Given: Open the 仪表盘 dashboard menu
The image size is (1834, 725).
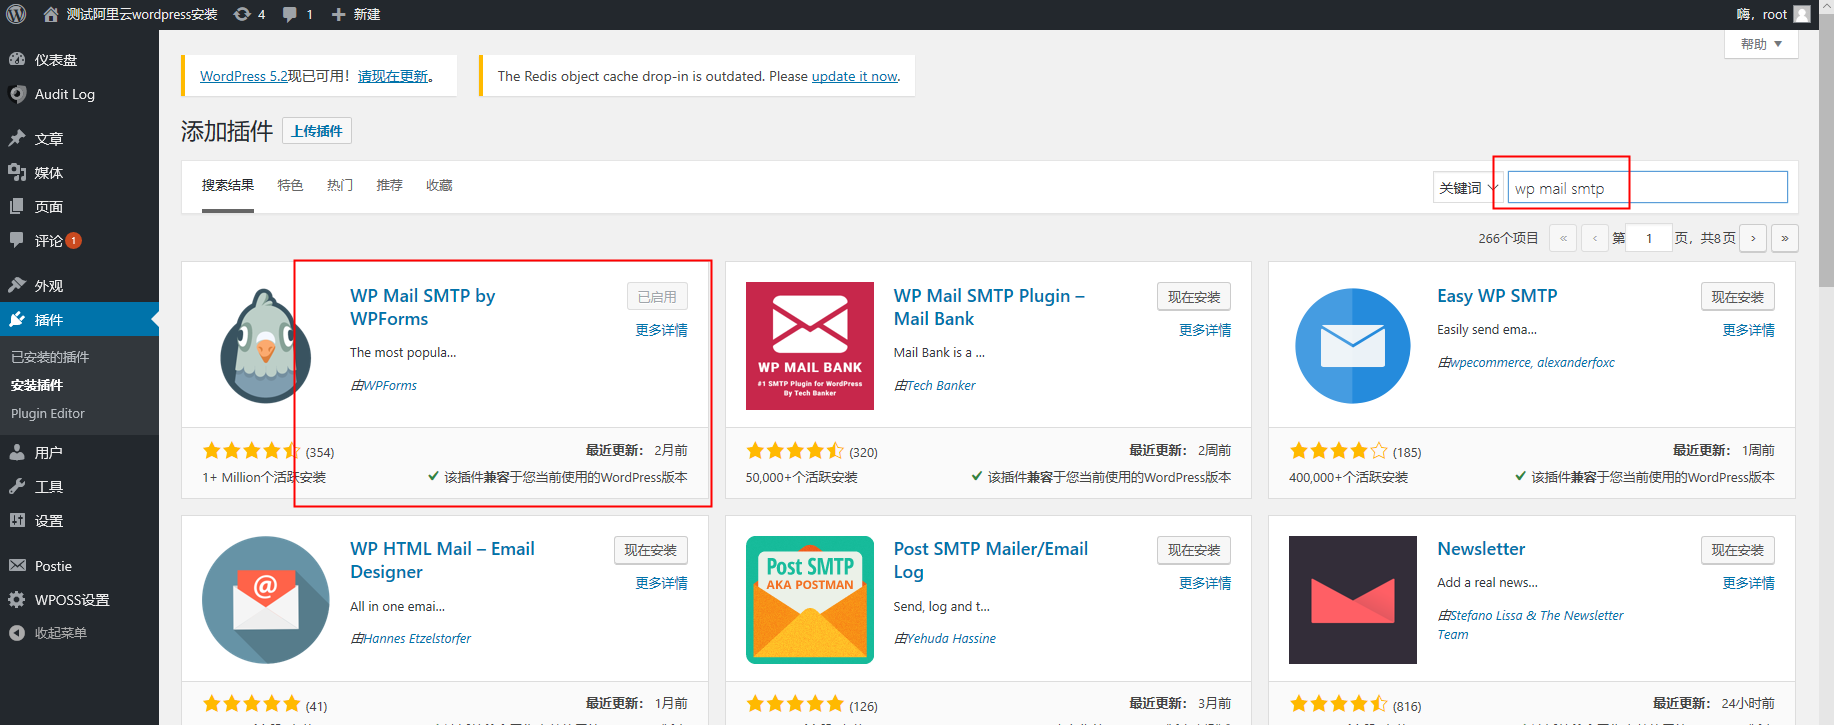Looking at the screenshot, I should tap(55, 60).
